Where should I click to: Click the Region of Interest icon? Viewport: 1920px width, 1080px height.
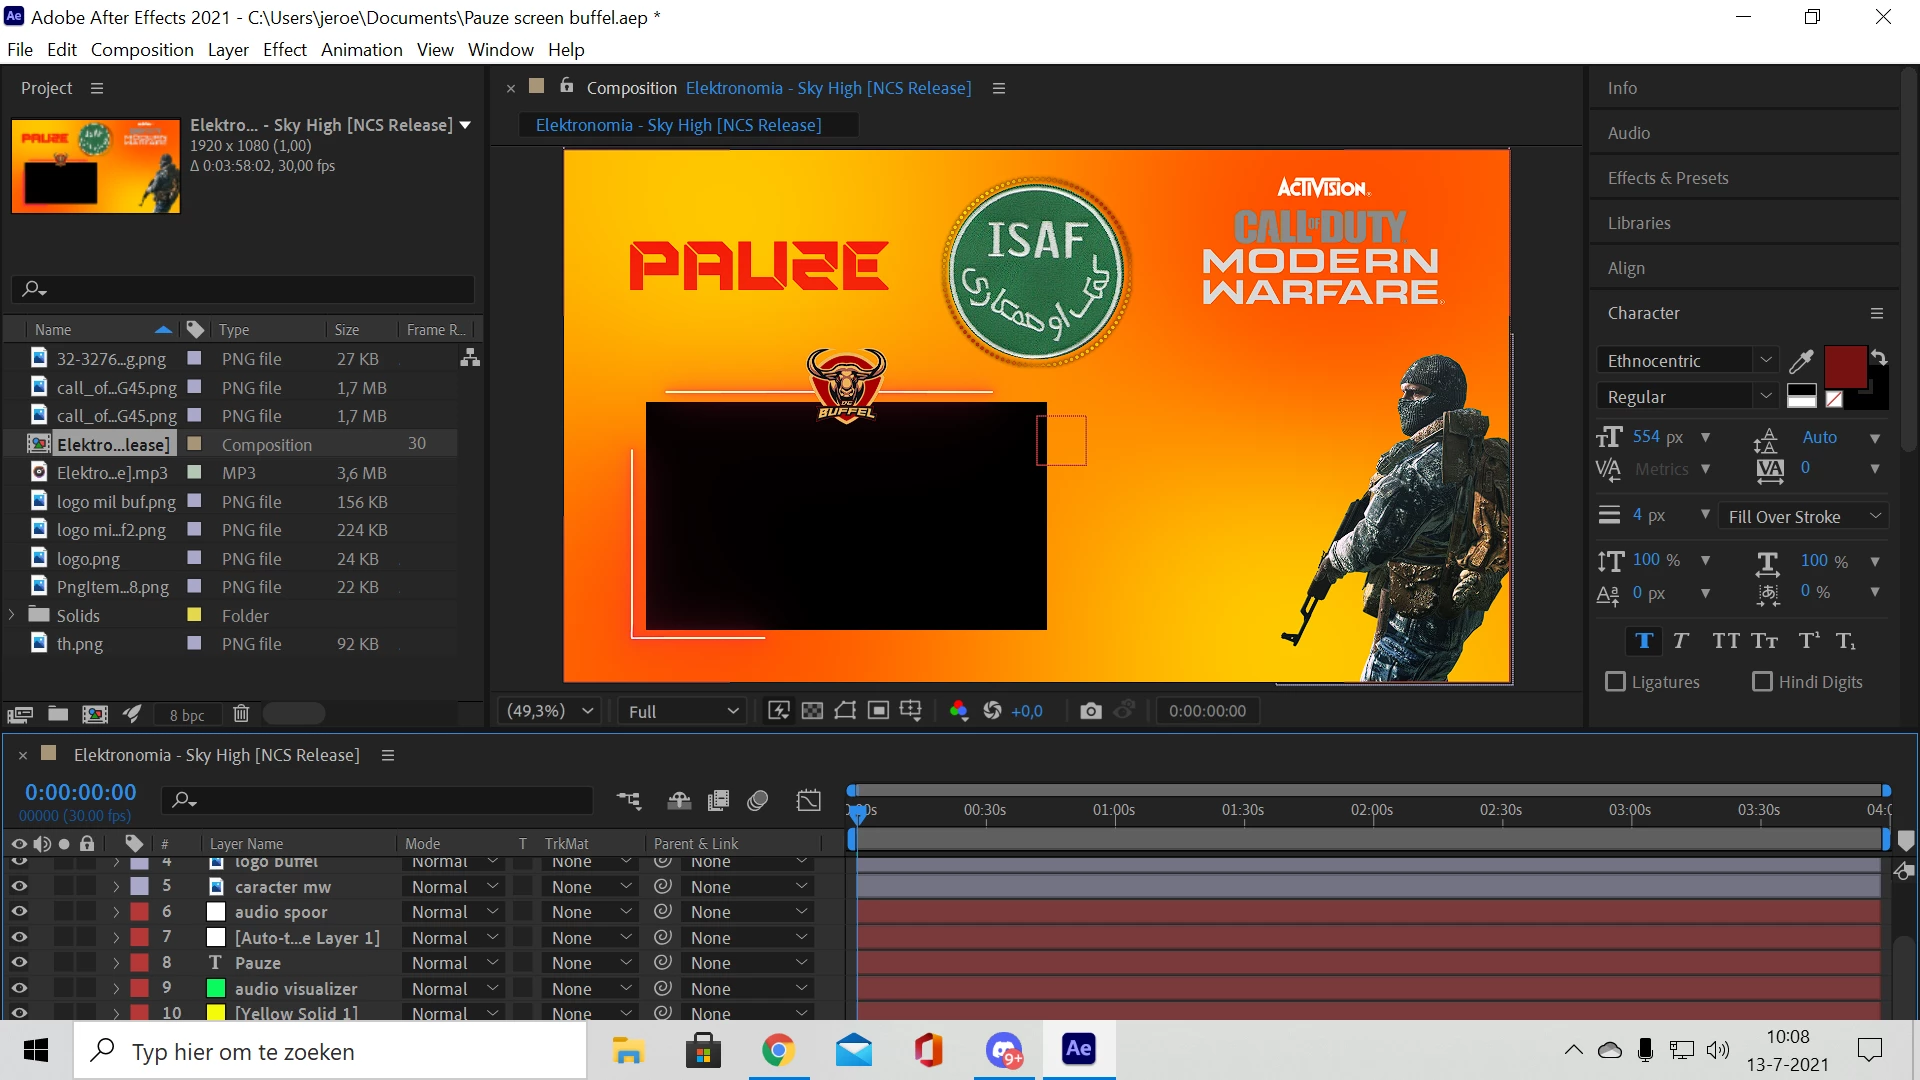tap(878, 711)
